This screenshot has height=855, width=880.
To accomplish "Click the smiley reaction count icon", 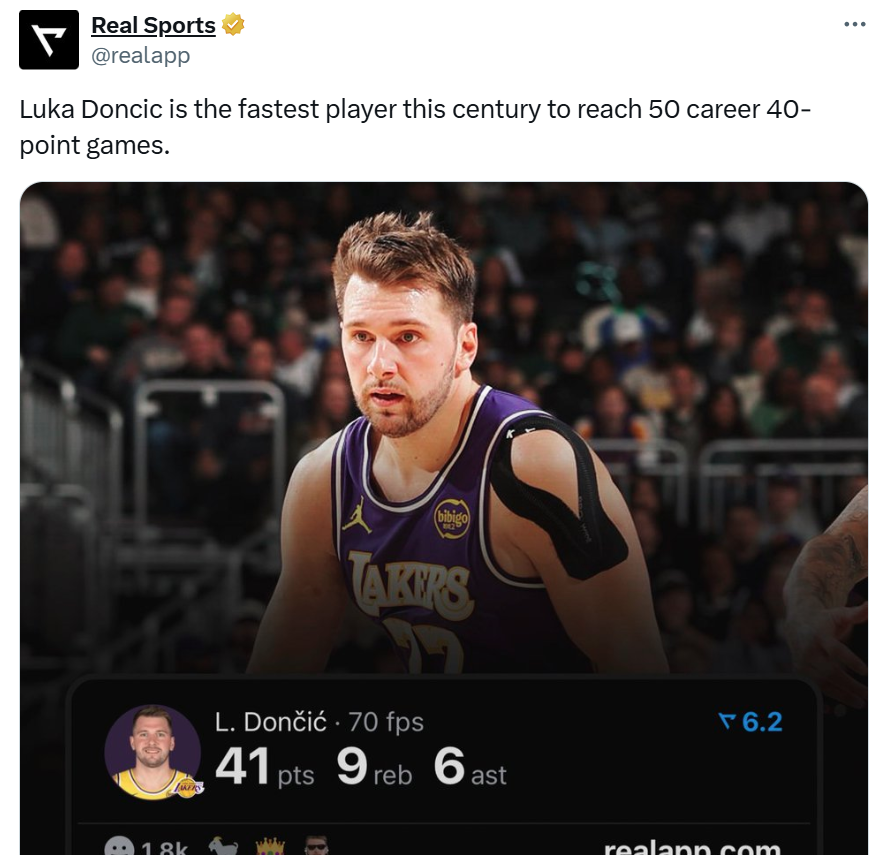I will [120, 848].
